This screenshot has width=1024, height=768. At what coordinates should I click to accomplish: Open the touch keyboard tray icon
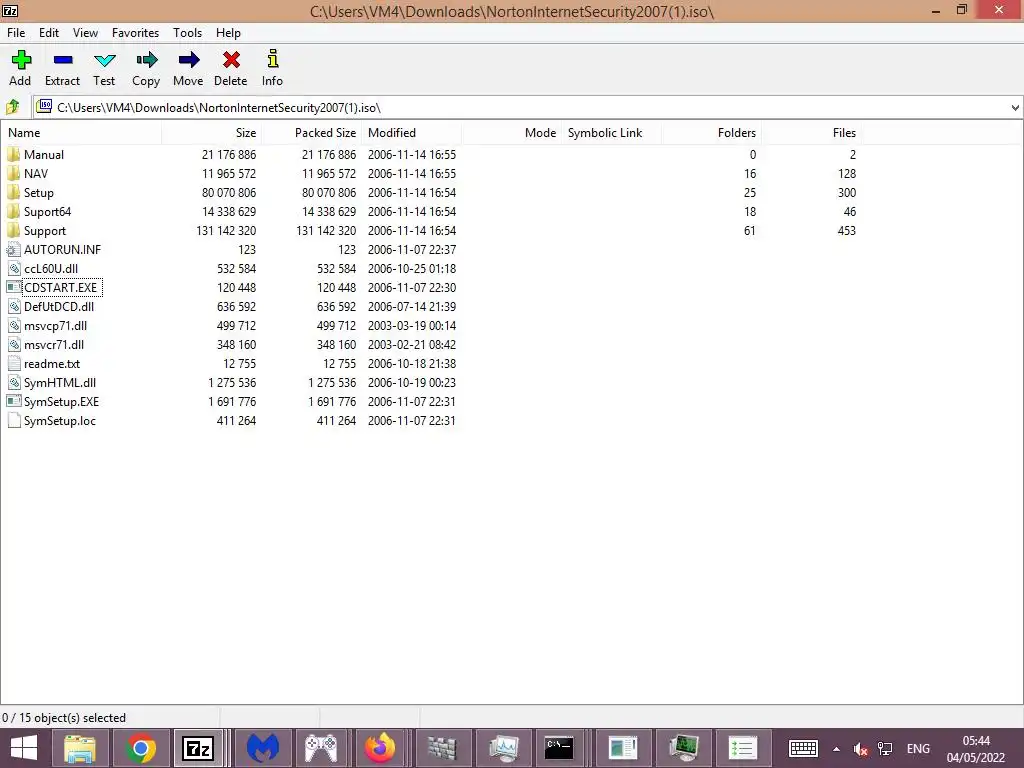[803, 748]
